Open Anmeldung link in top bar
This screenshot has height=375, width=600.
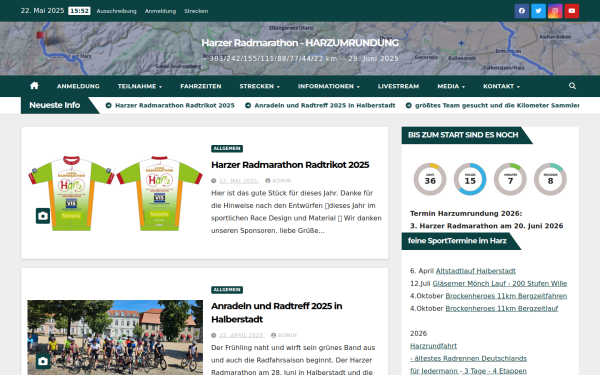[160, 11]
